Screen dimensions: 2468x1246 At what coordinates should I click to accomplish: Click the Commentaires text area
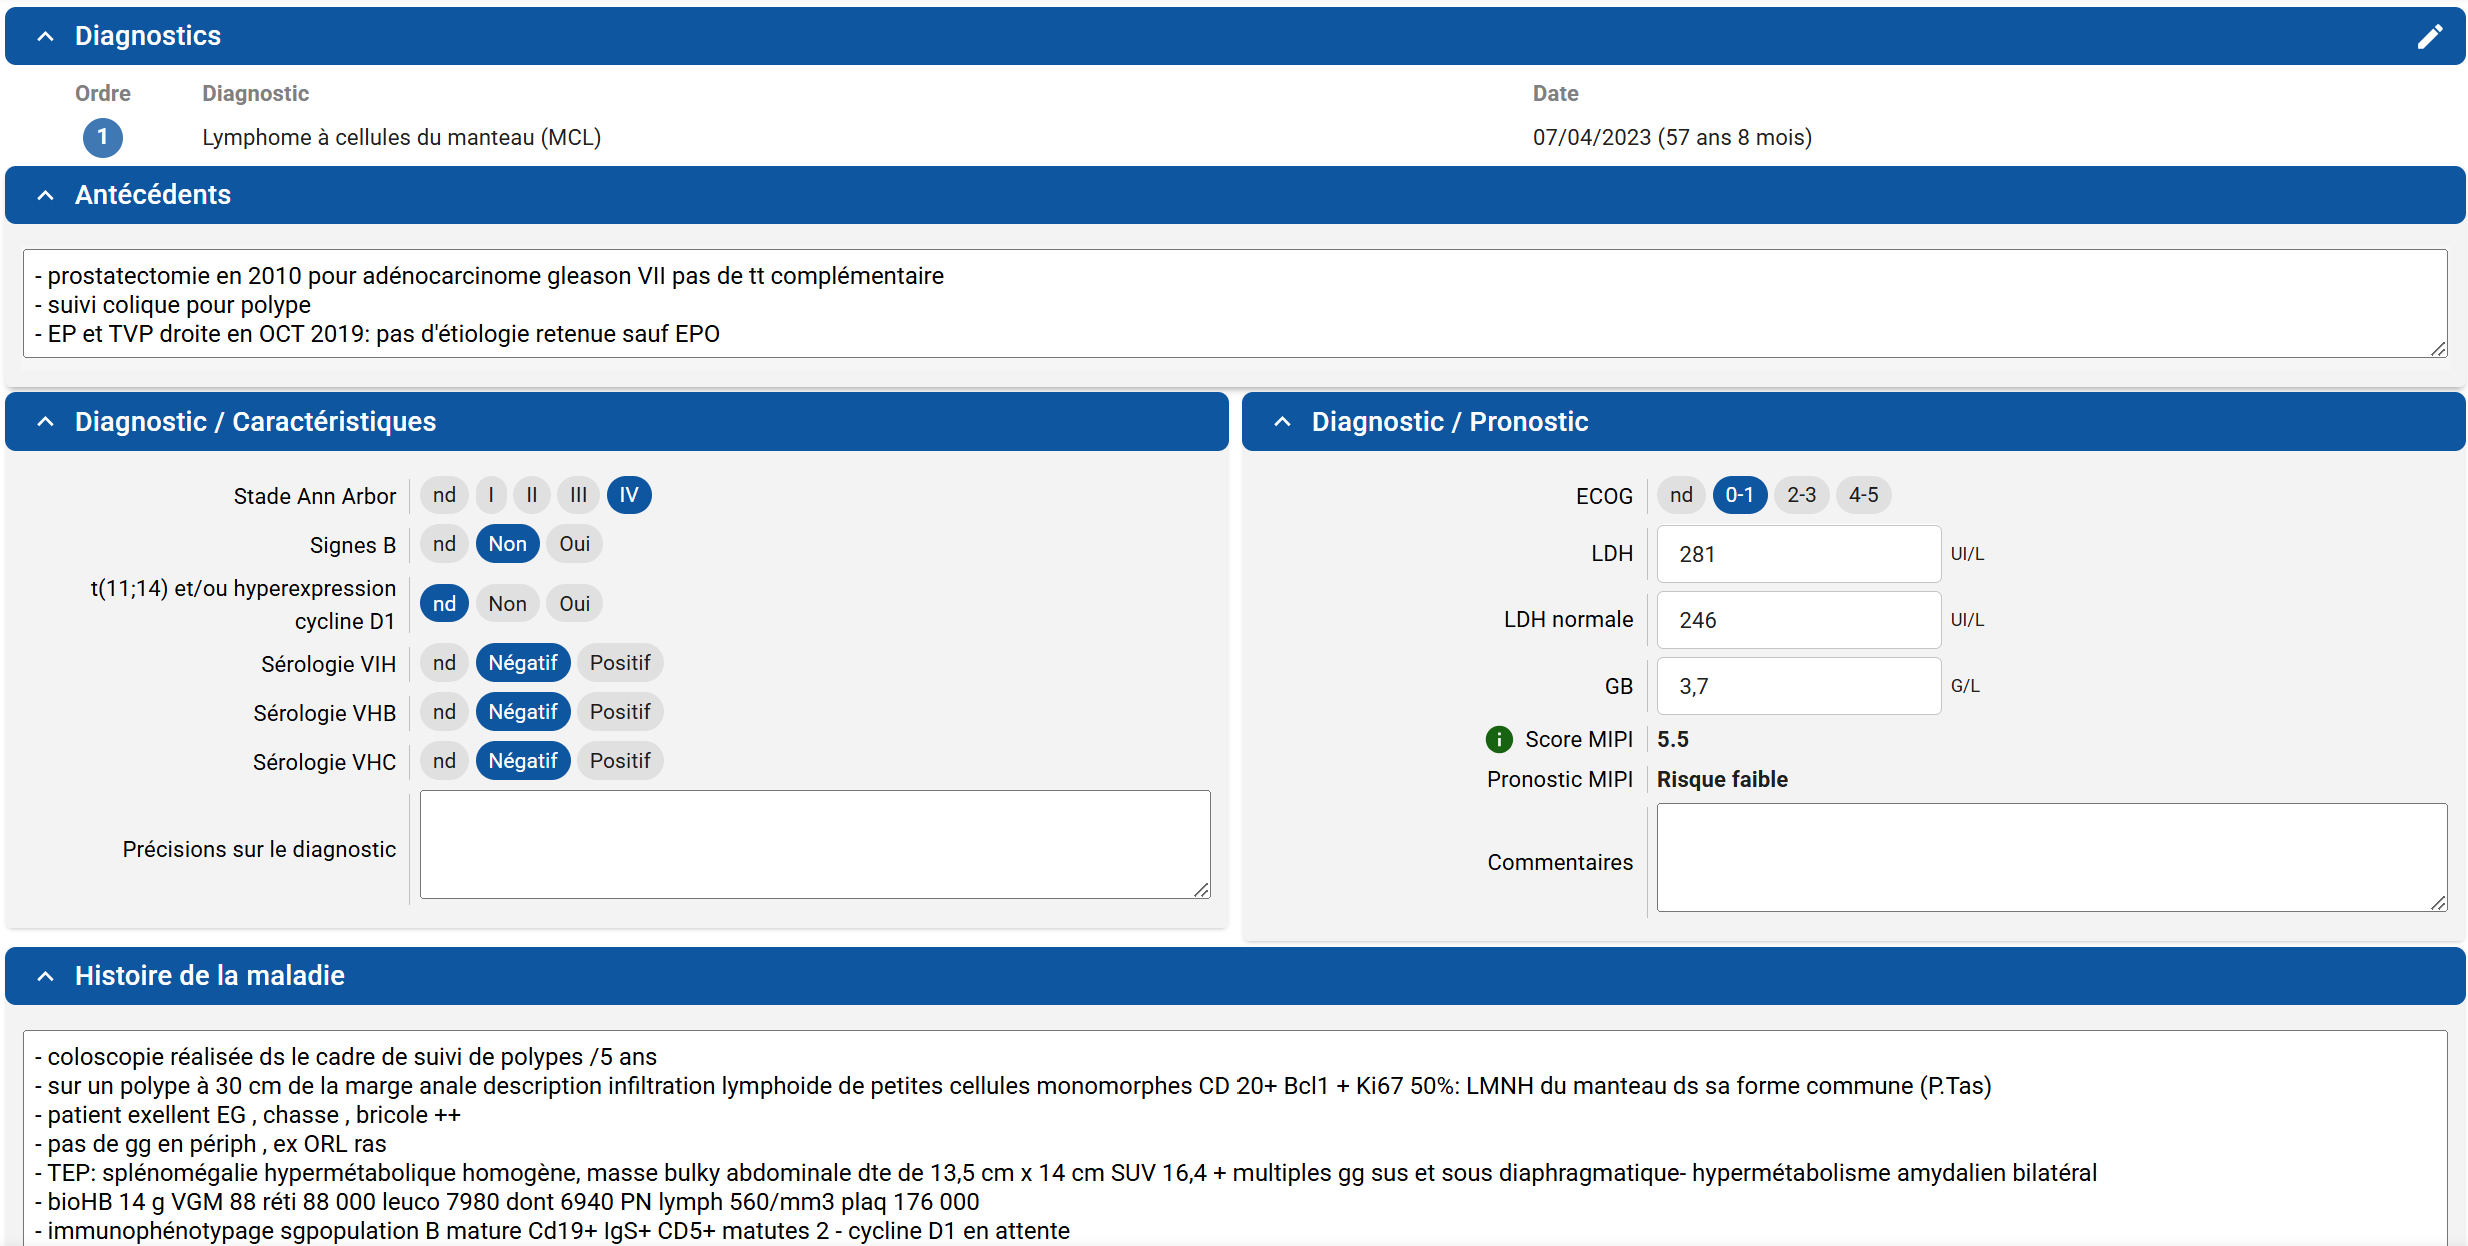point(2050,857)
